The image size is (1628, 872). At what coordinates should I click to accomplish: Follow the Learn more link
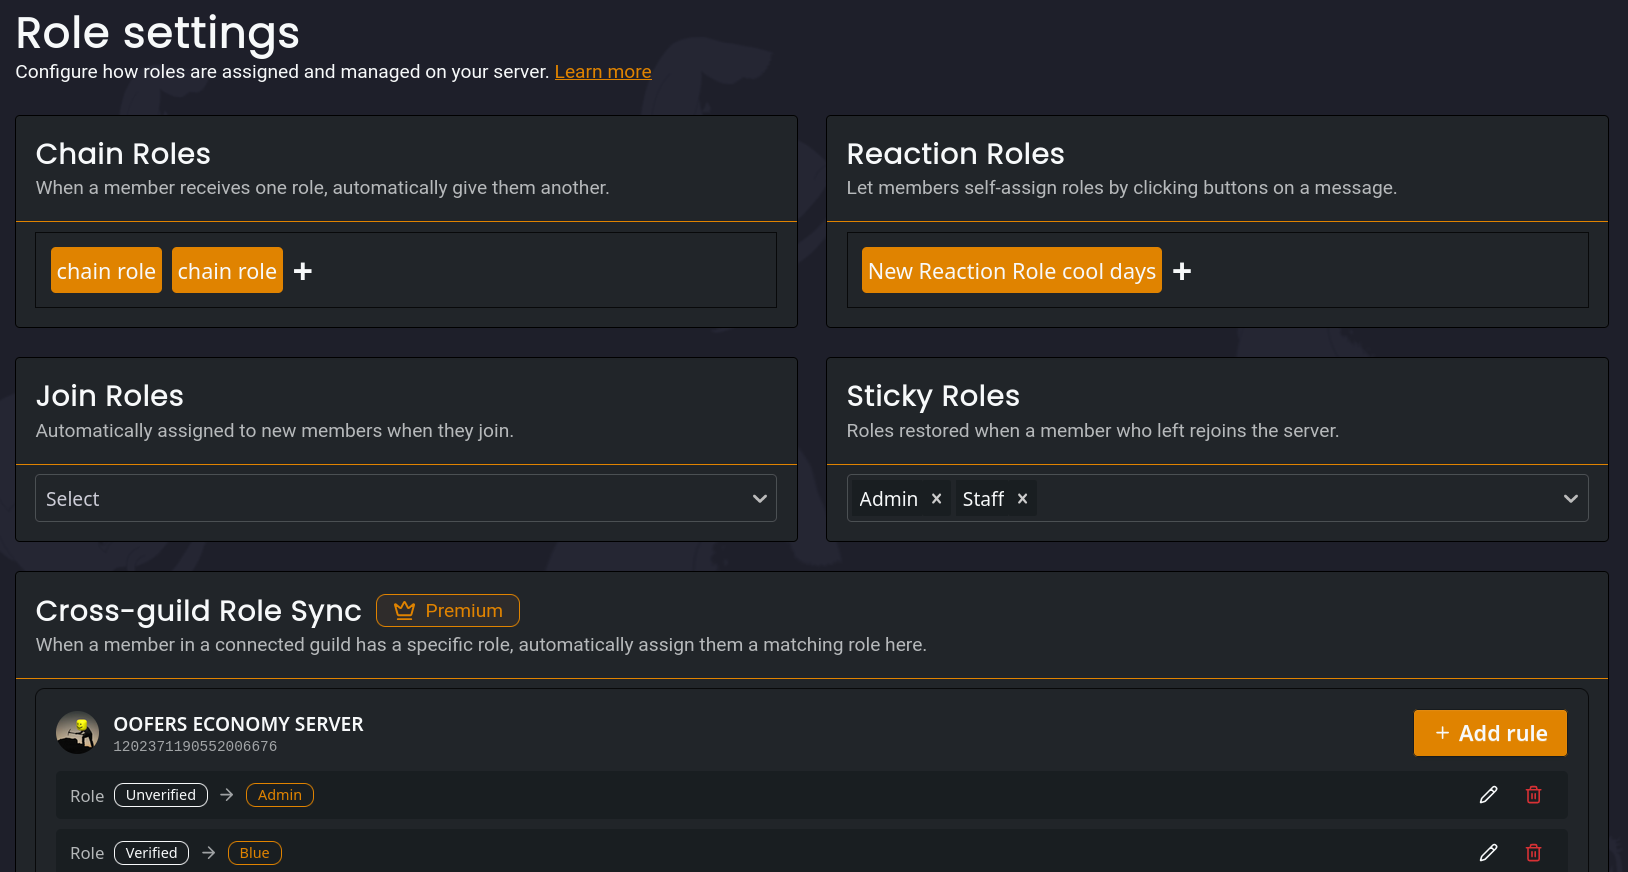(602, 72)
